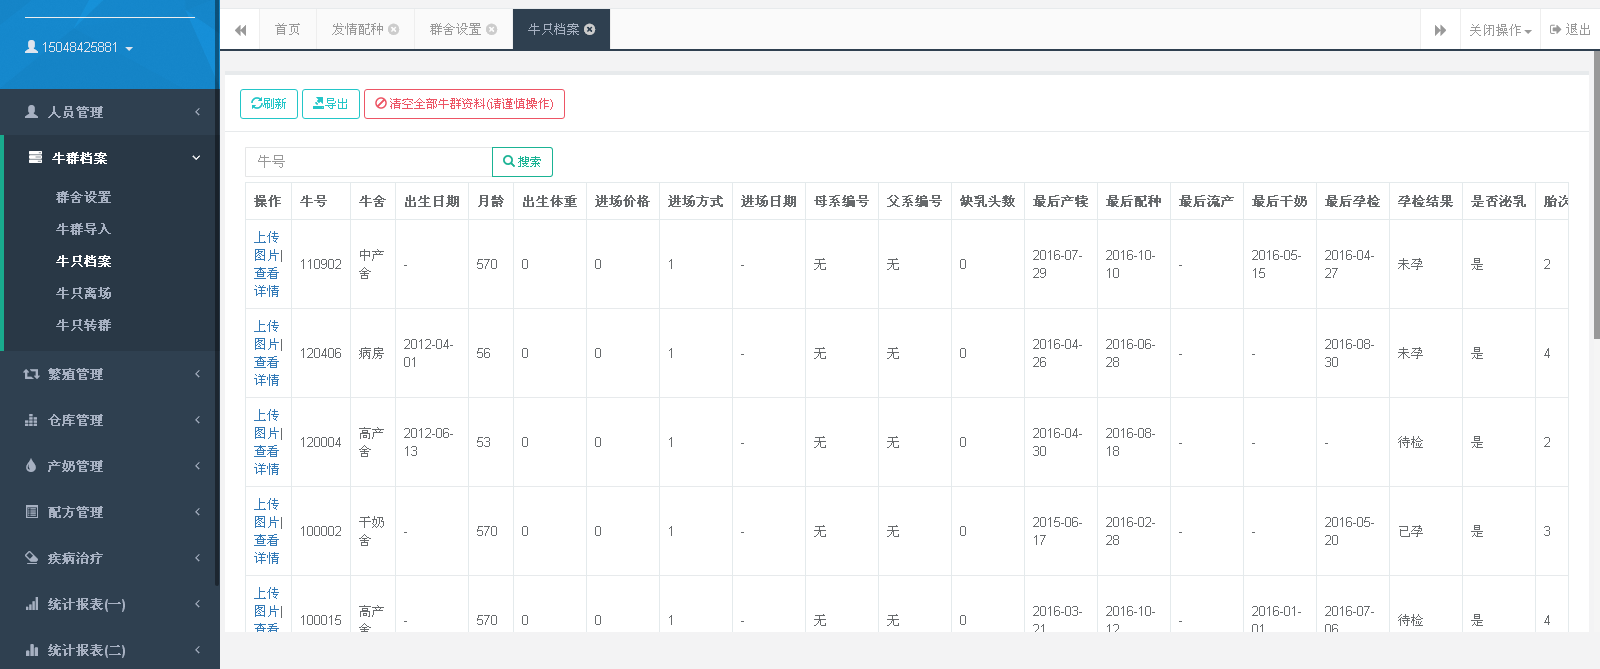Click birth date 2012-06-13 cell
Viewport: 1600px width, 669px height.
coord(431,442)
